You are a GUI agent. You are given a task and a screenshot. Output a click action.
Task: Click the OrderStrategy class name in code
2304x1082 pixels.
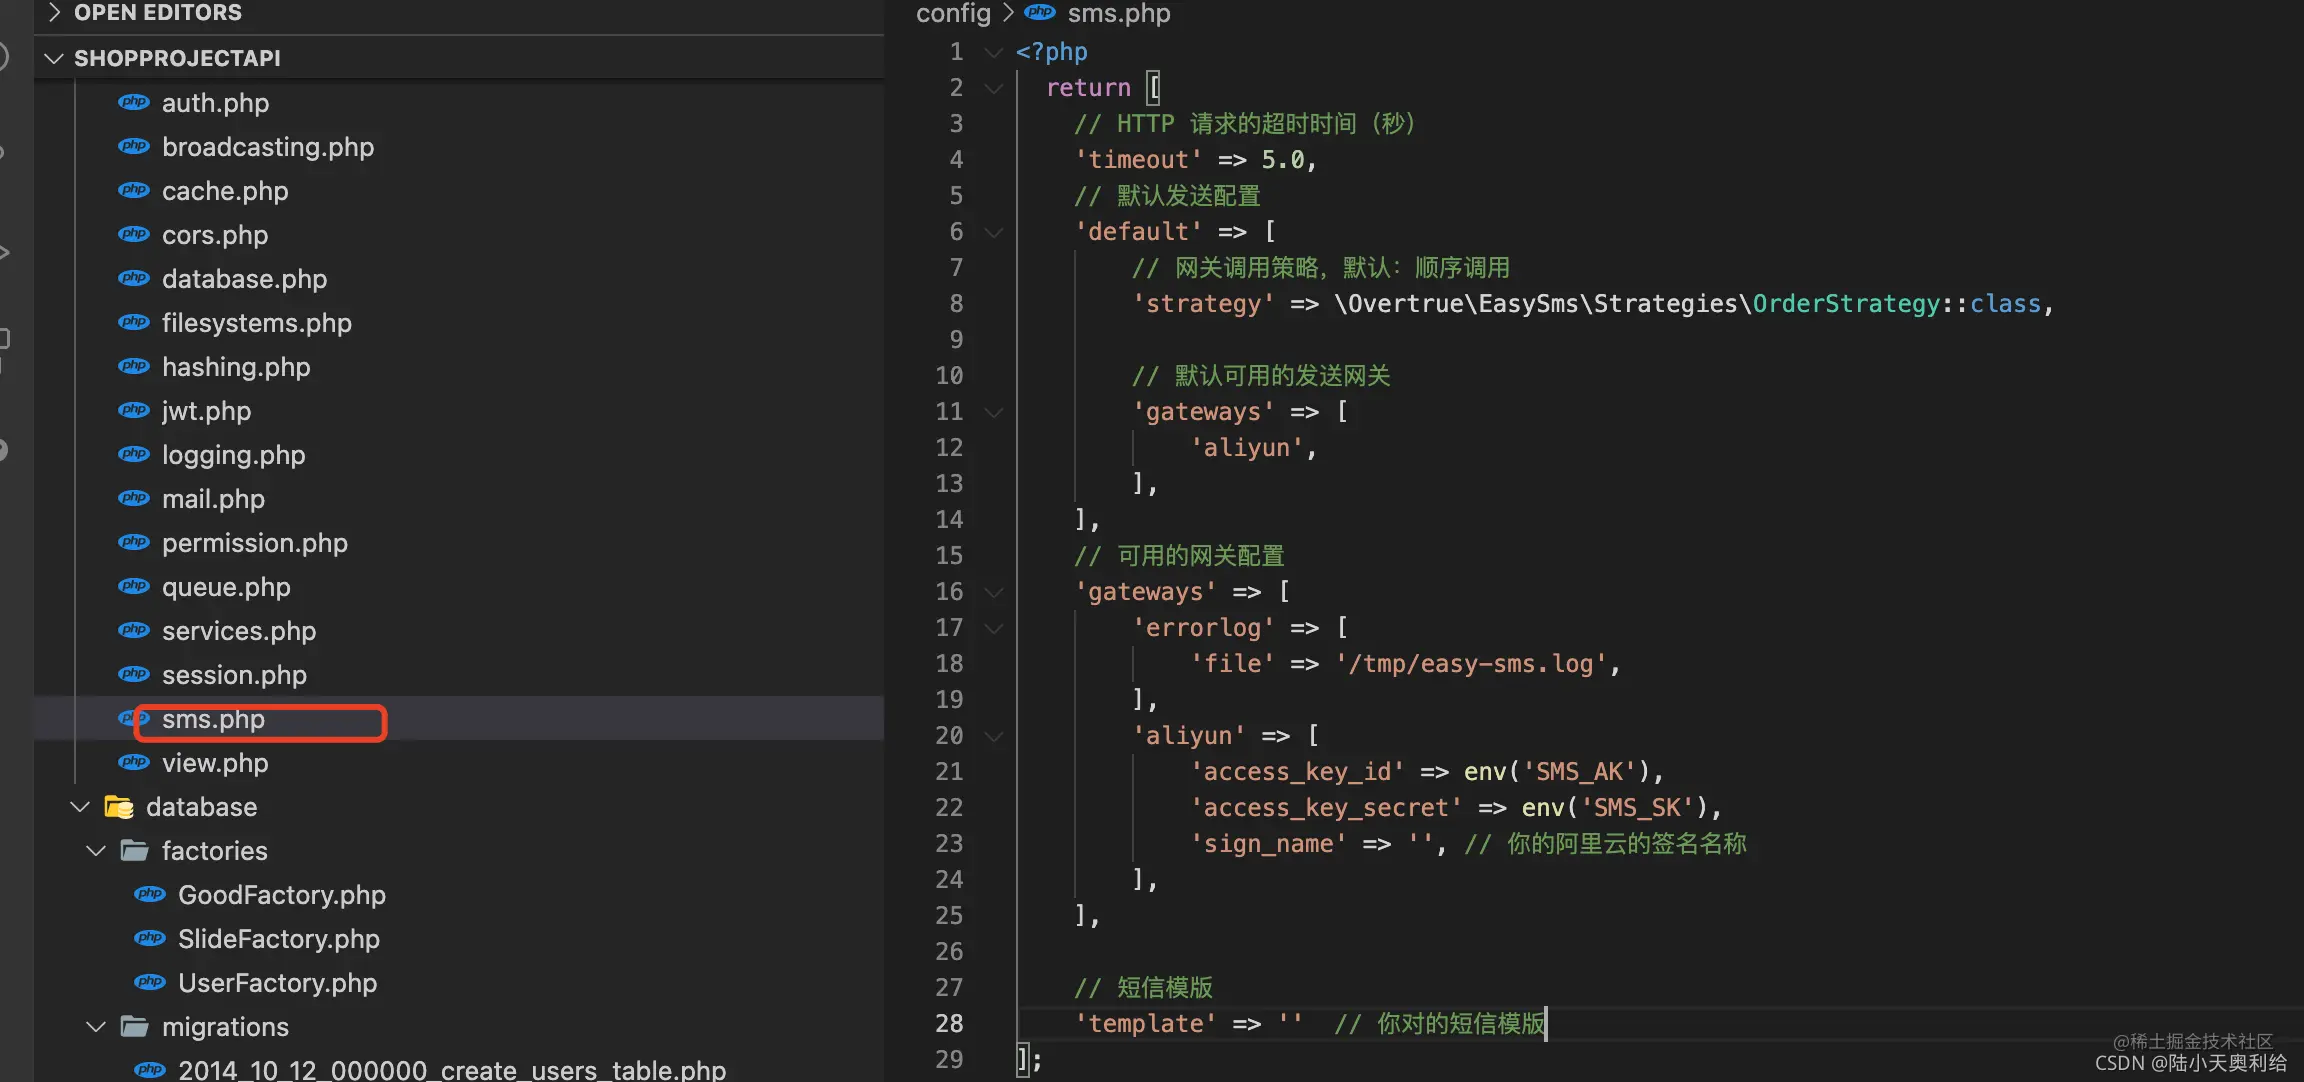[1846, 304]
